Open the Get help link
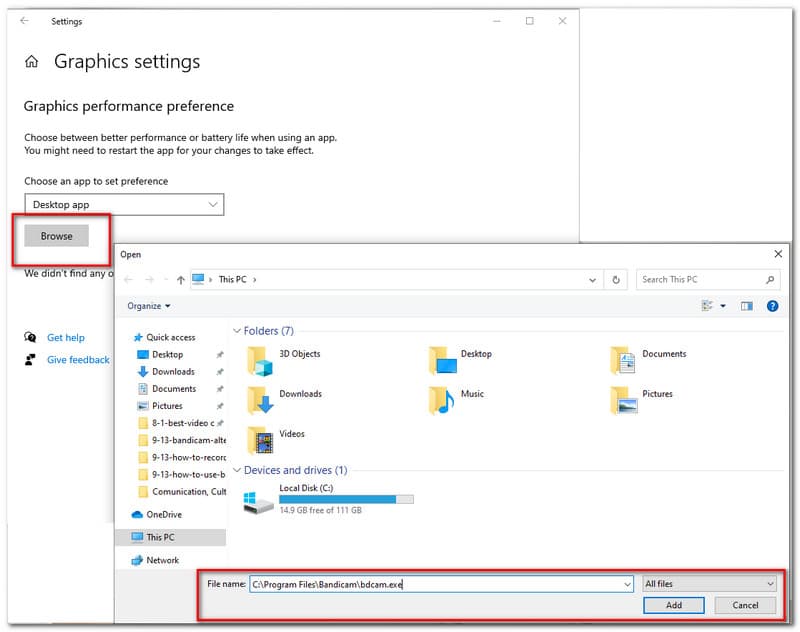 click(x=66, y=338)
